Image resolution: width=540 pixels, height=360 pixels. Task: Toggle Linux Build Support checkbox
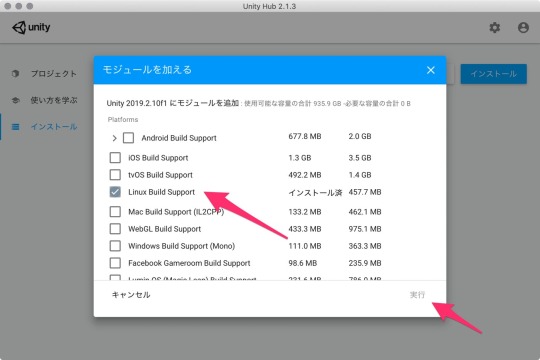[x=115, y=192]
